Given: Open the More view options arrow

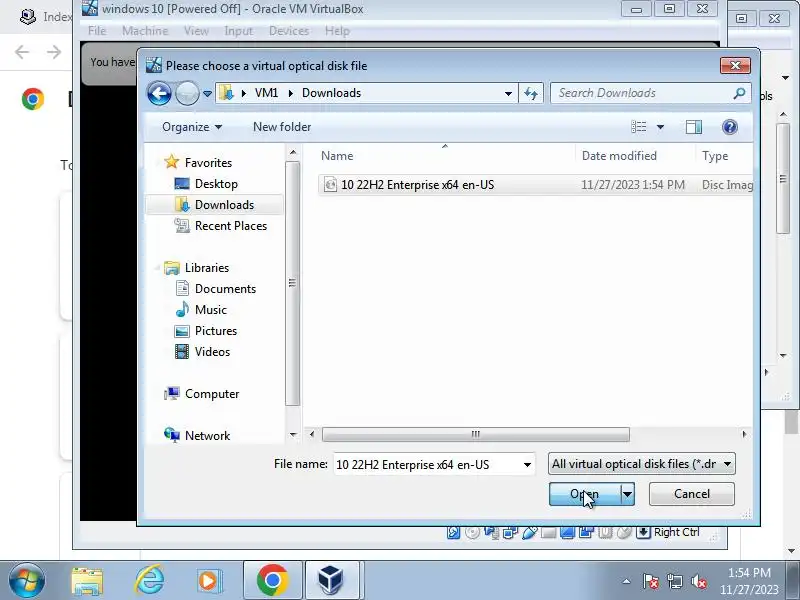Looking at the screenshot, I should tap(660, 127).
